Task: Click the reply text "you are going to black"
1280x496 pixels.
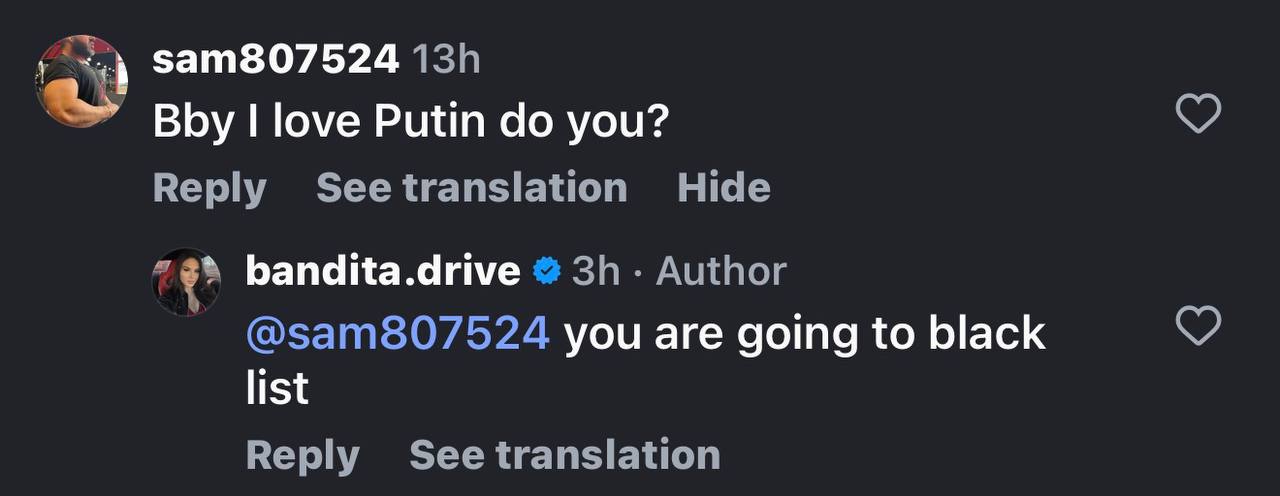Action: pos(804,333)
